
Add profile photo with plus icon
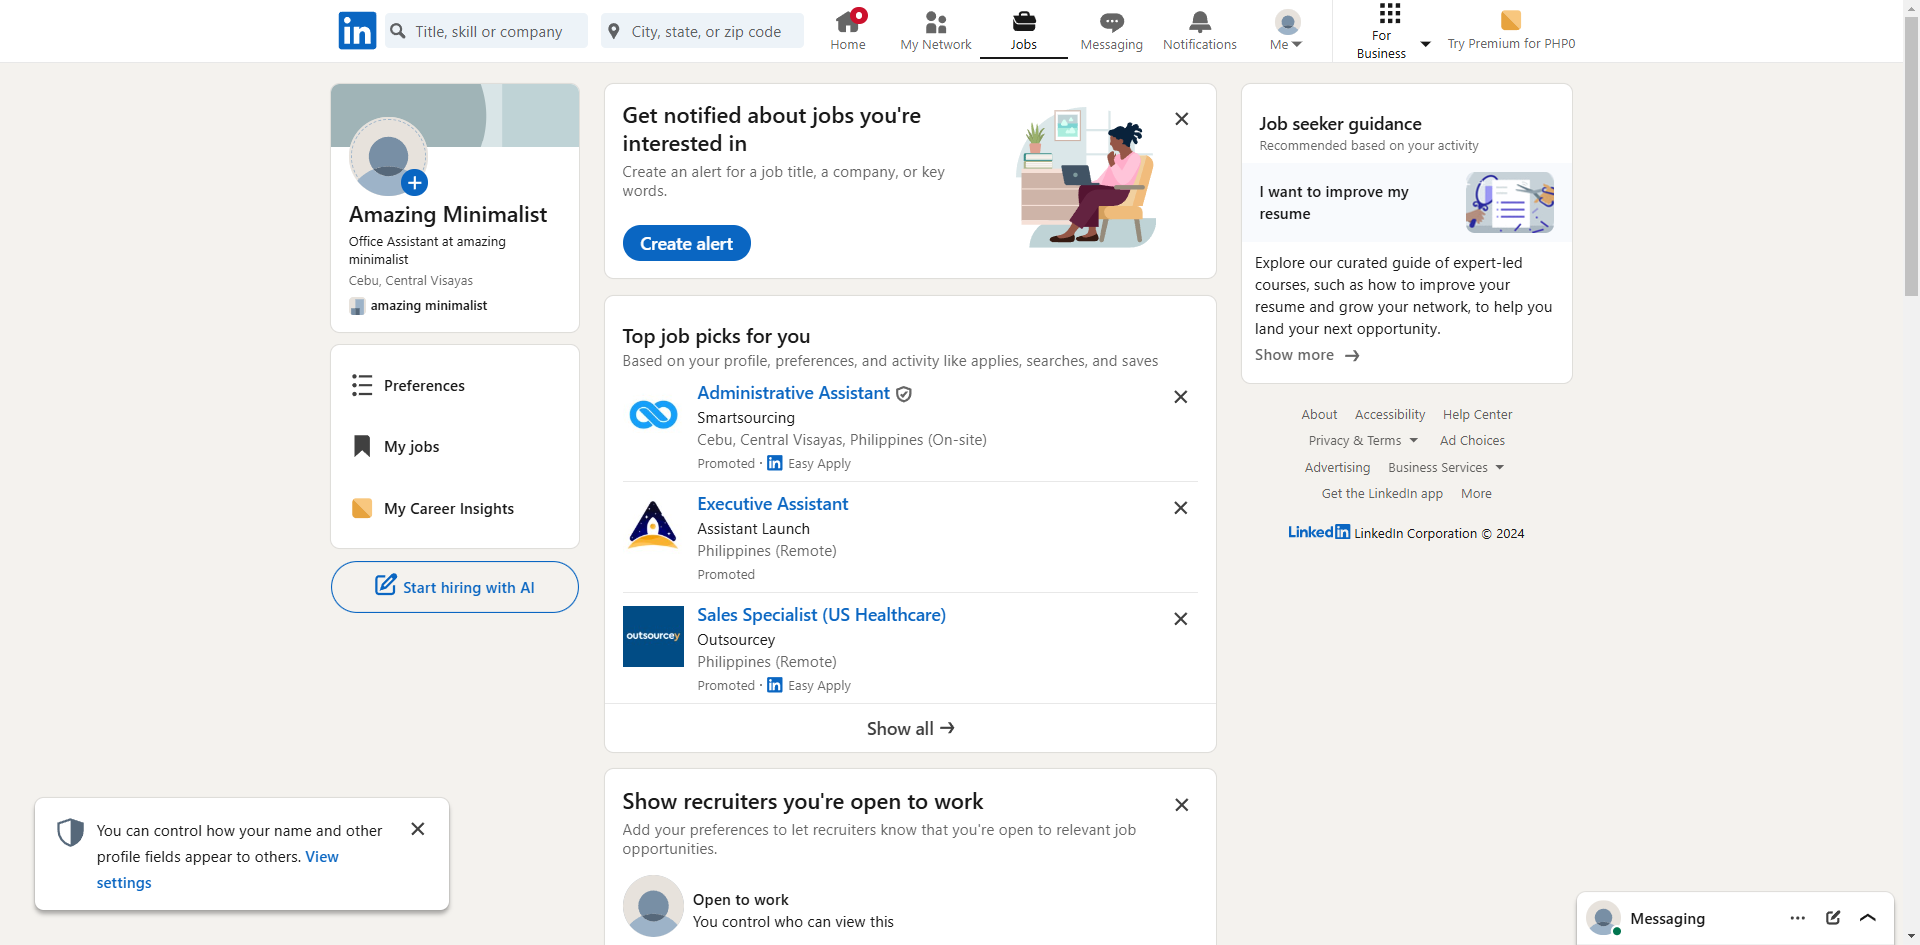pos(415,183)
